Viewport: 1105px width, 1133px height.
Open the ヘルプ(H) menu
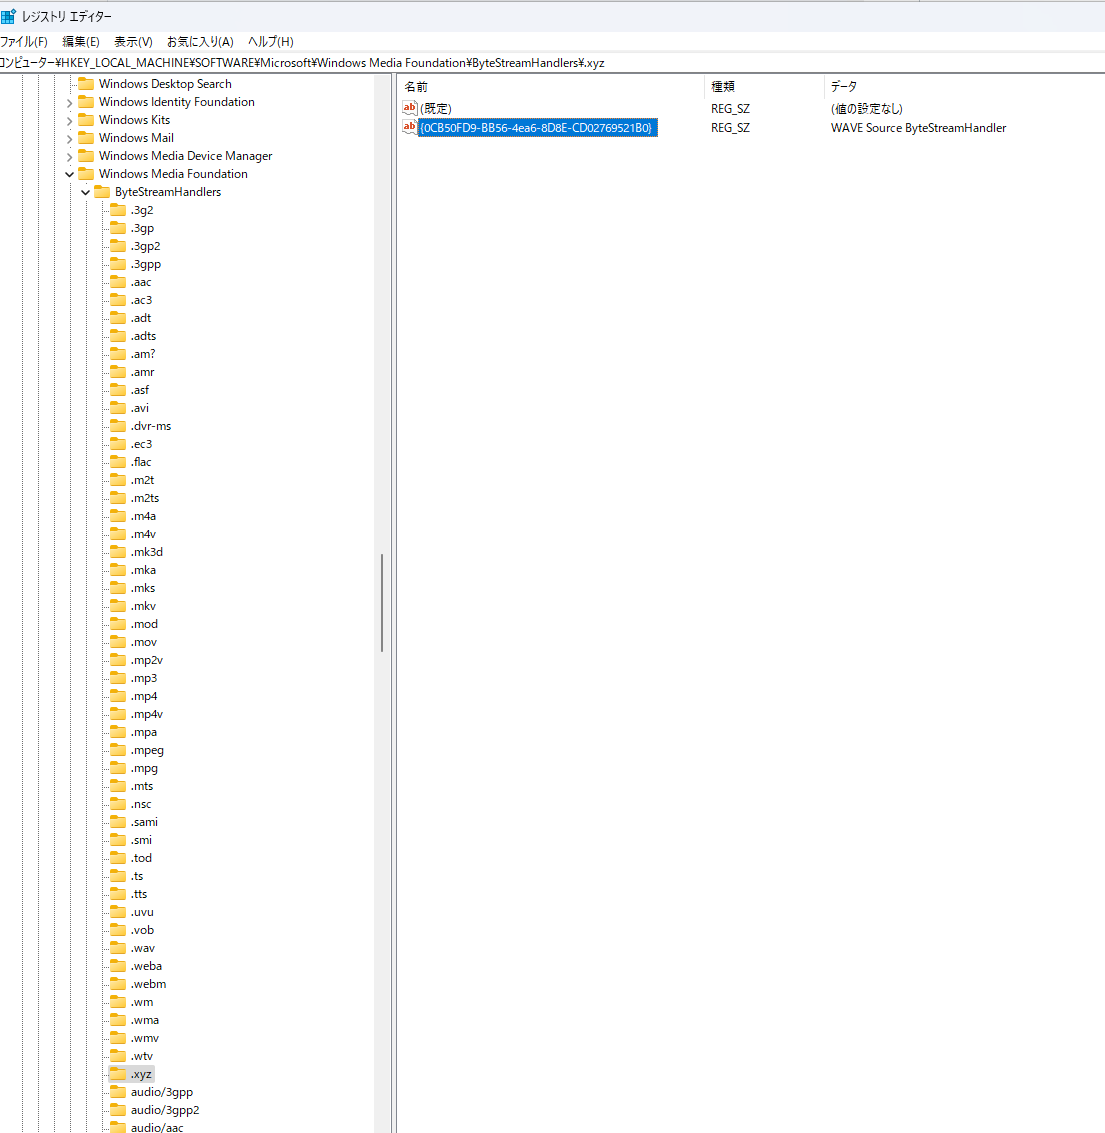[270, 42]
